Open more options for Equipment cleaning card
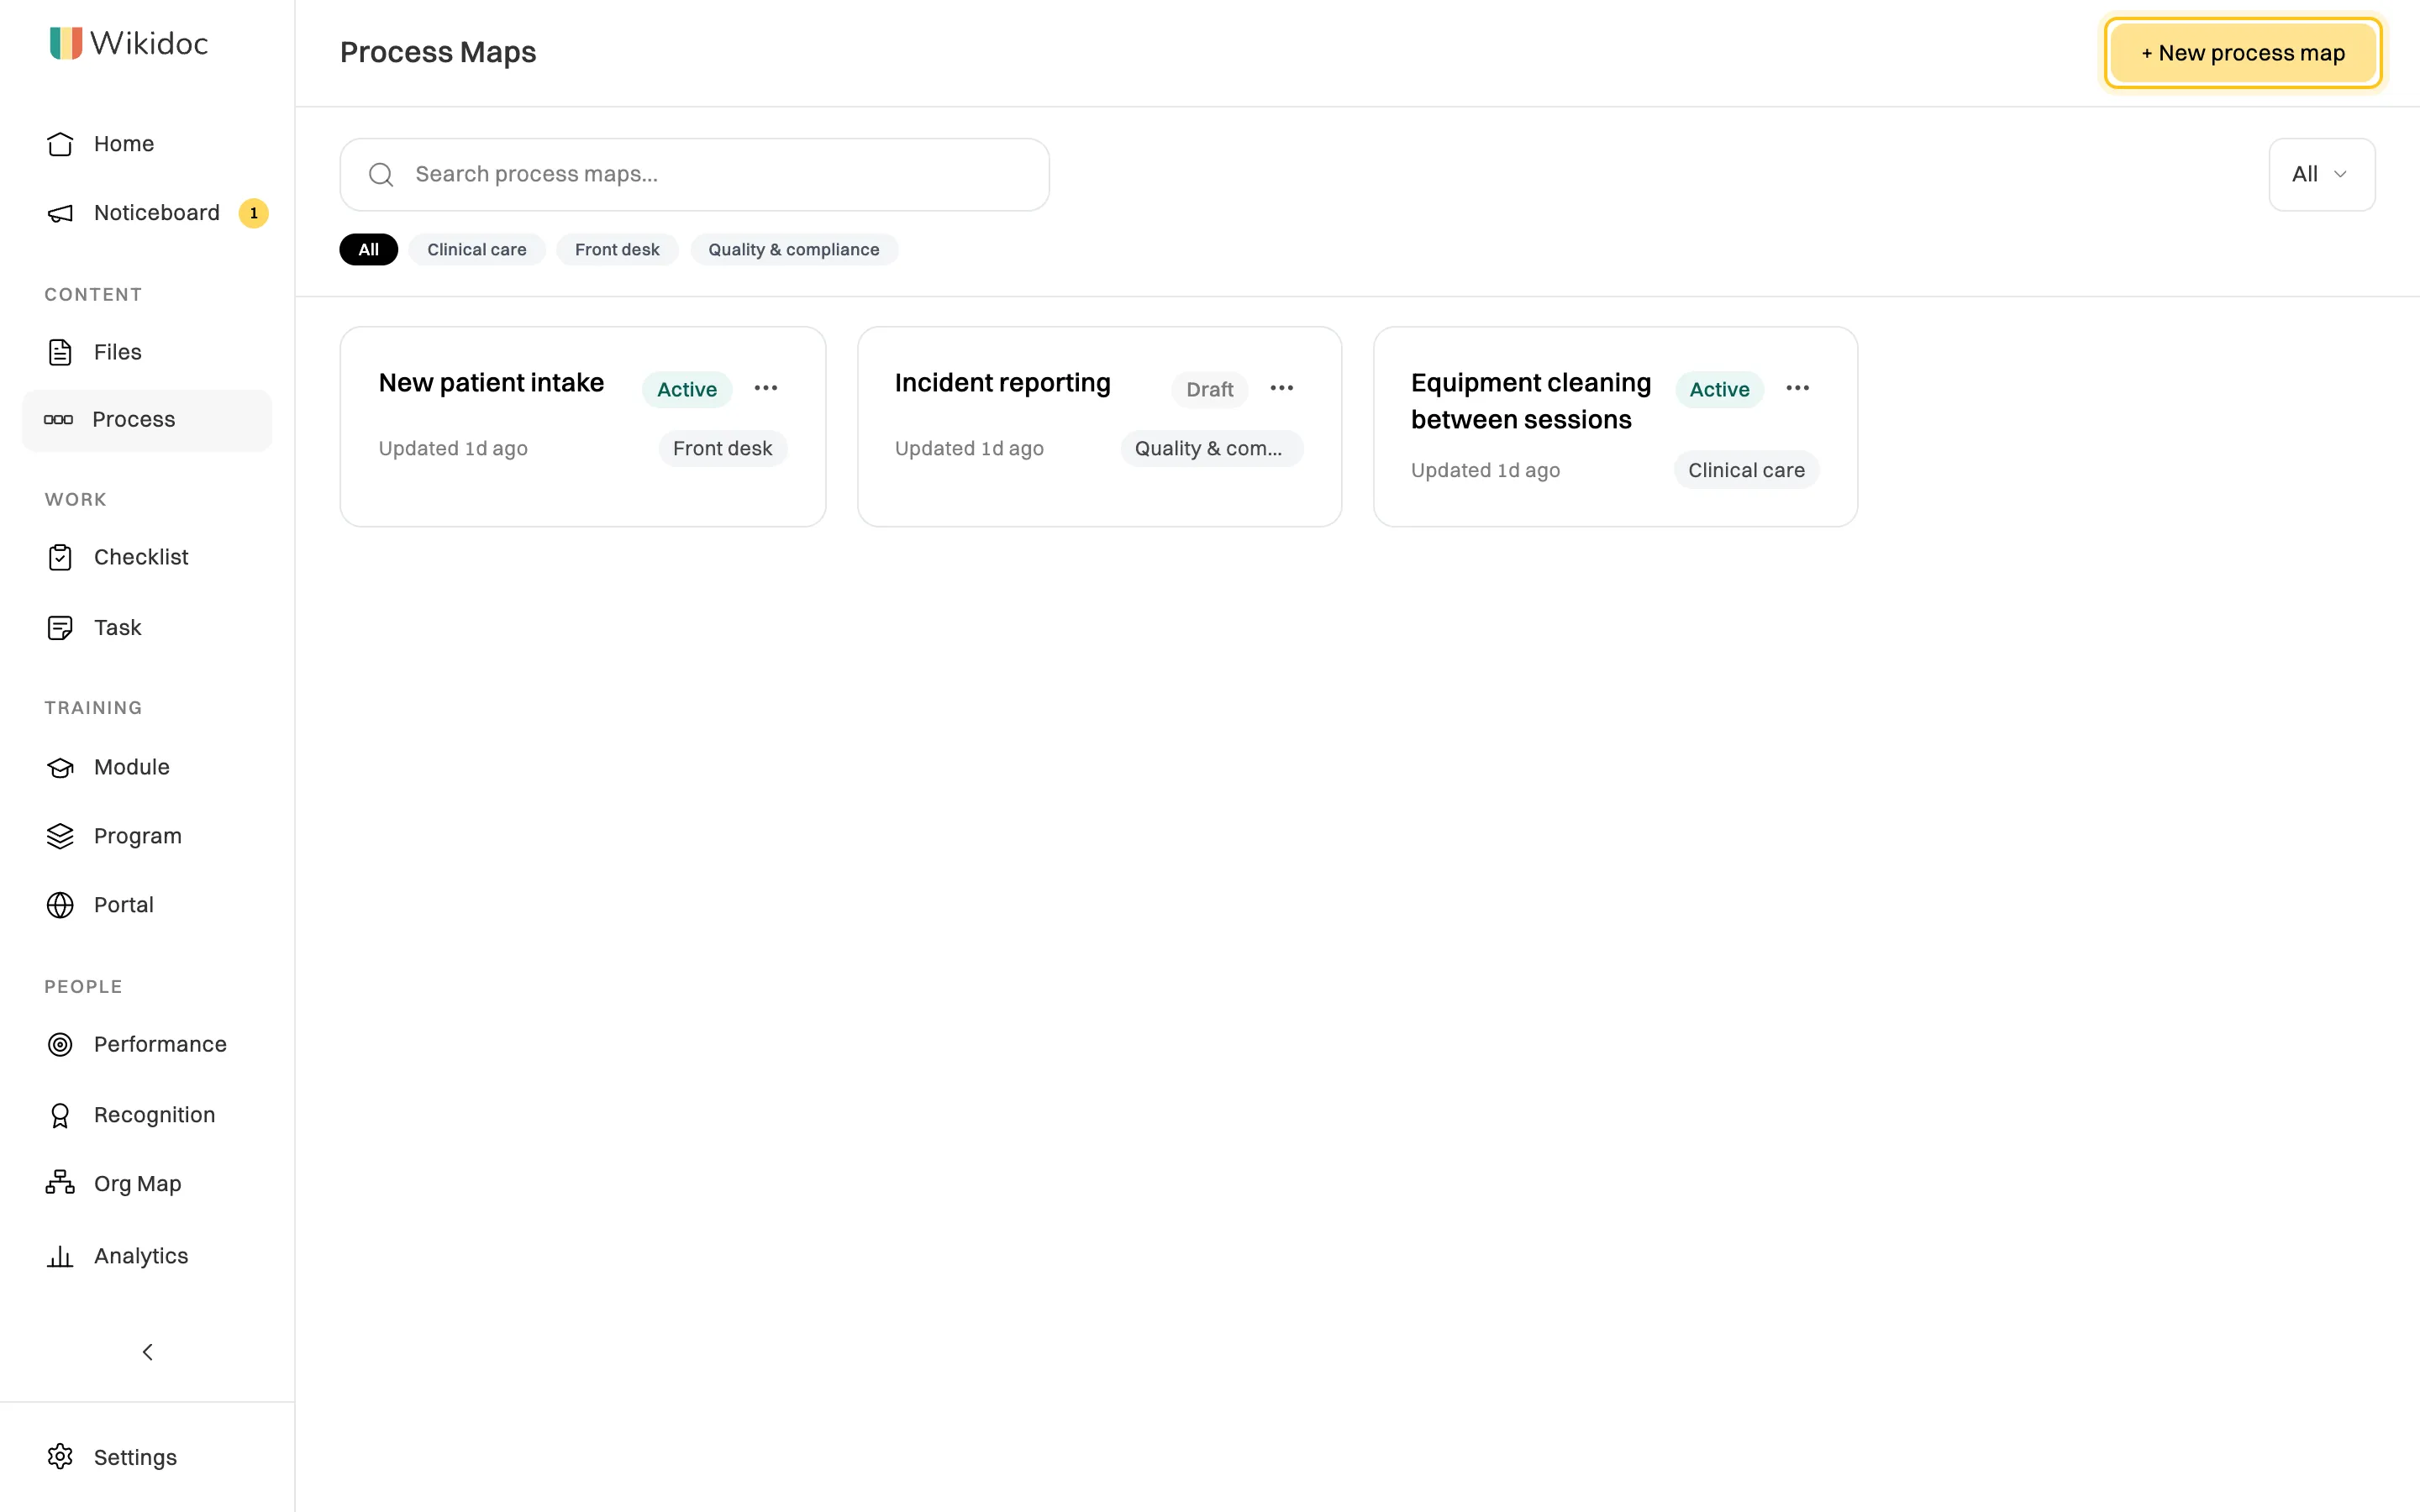The image size is (2420, 1512). pyautogui.click(x=1798, y=388)
